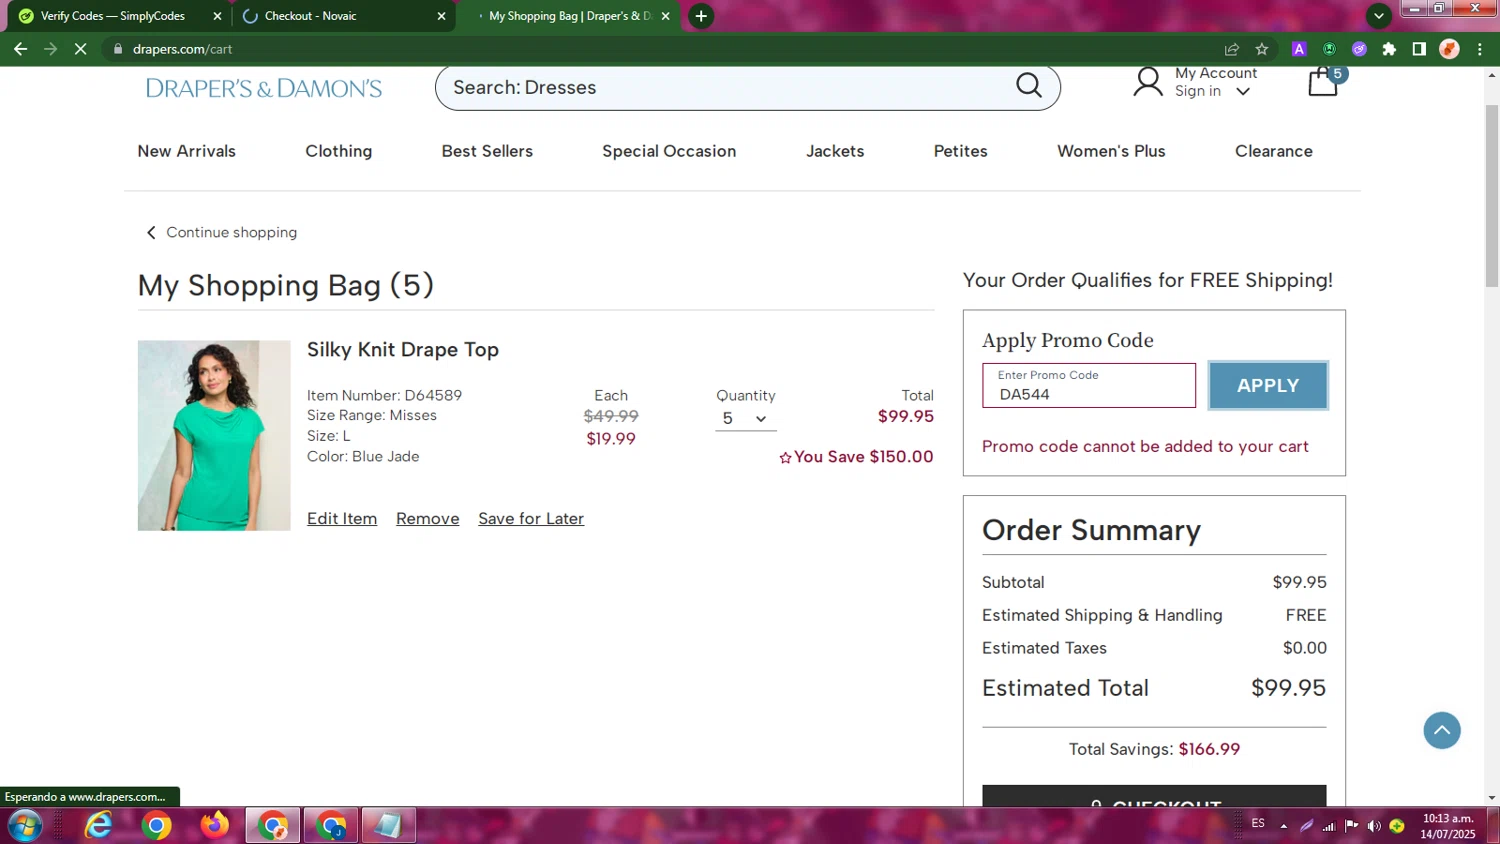1500x844 pixels.
Task: Close the Checkout Novaic tab
Action: pos(441,16)
